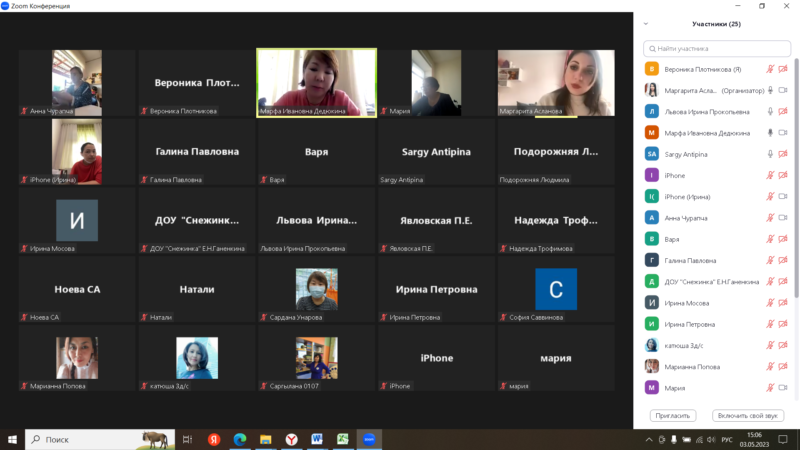Click the Windows Поиск search box
Viewport: 800px width, 450px height.
tap(99, 439)
